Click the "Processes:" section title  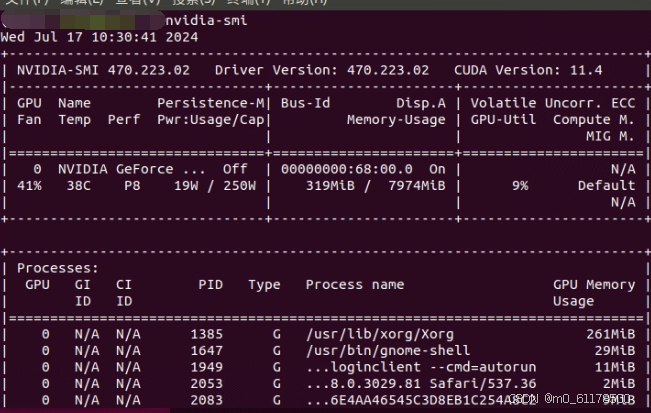pyautogui.click(x=58, y=268)
